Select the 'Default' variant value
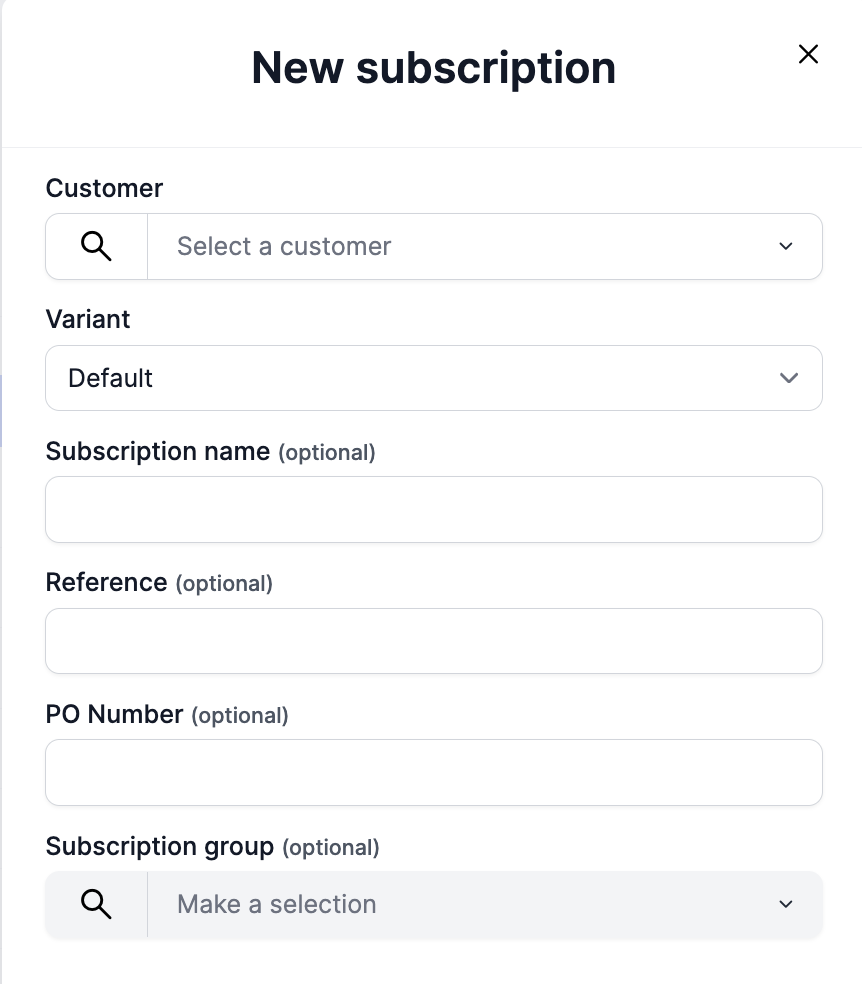Screen dimensions: 862x984 pyautogui.click(x=111, y=378)
